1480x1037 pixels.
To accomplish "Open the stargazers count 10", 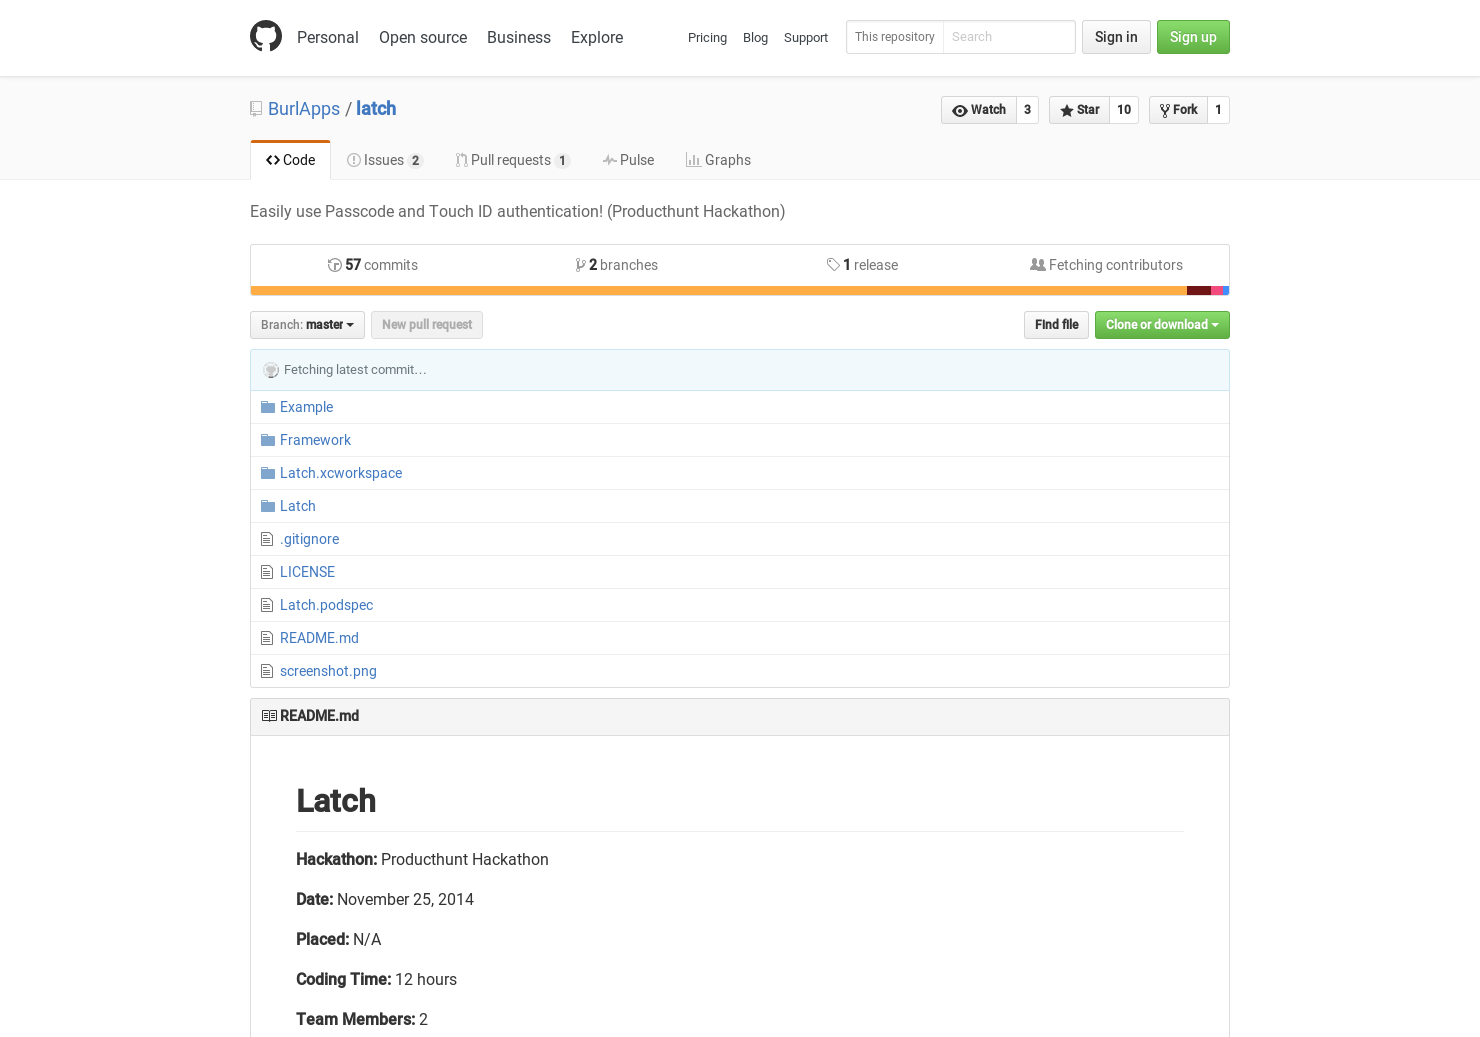I will [1124, 110].
